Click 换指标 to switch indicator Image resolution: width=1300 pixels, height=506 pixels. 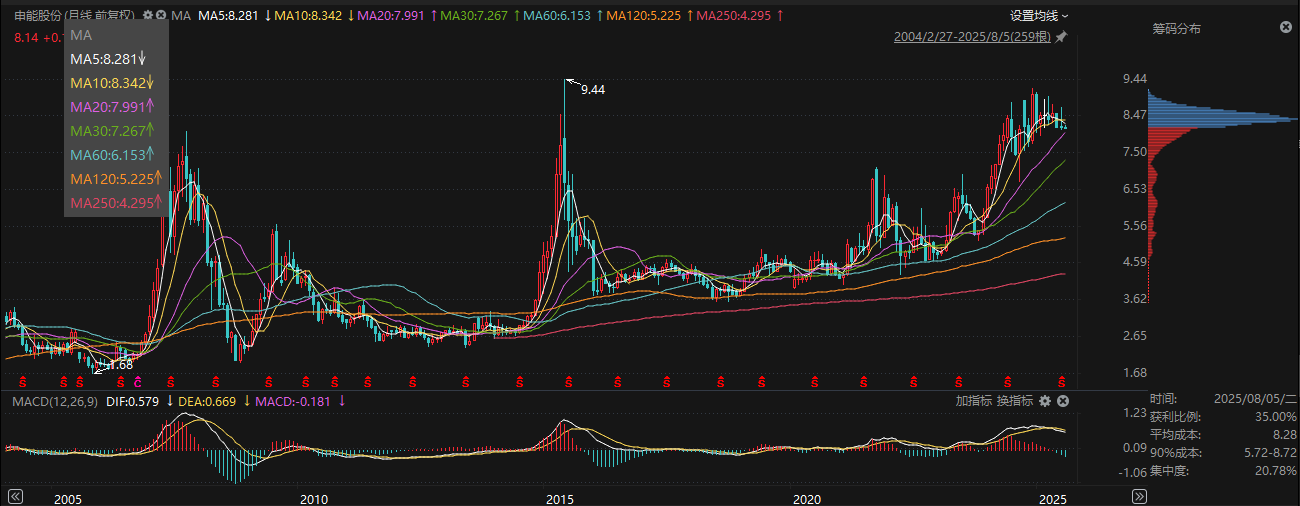[x=1014, y=401]
